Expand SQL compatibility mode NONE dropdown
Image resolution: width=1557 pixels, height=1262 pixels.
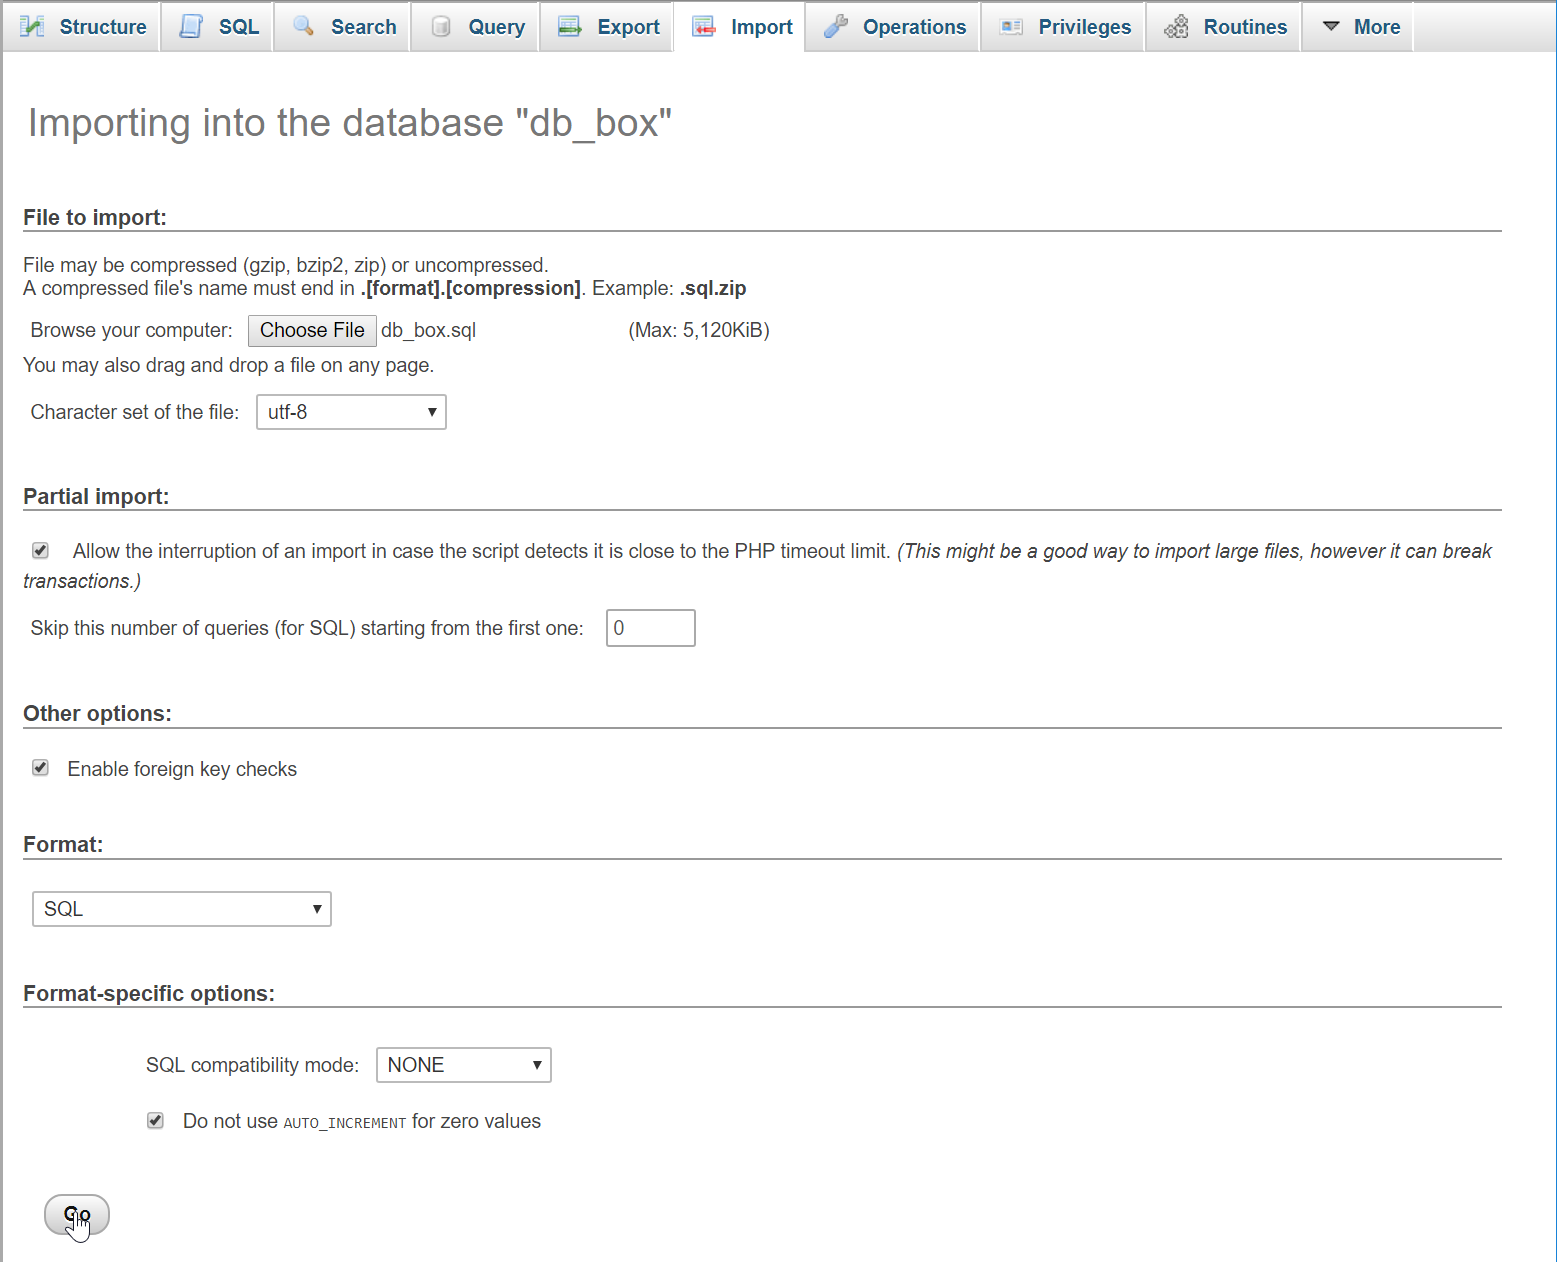463,1065
